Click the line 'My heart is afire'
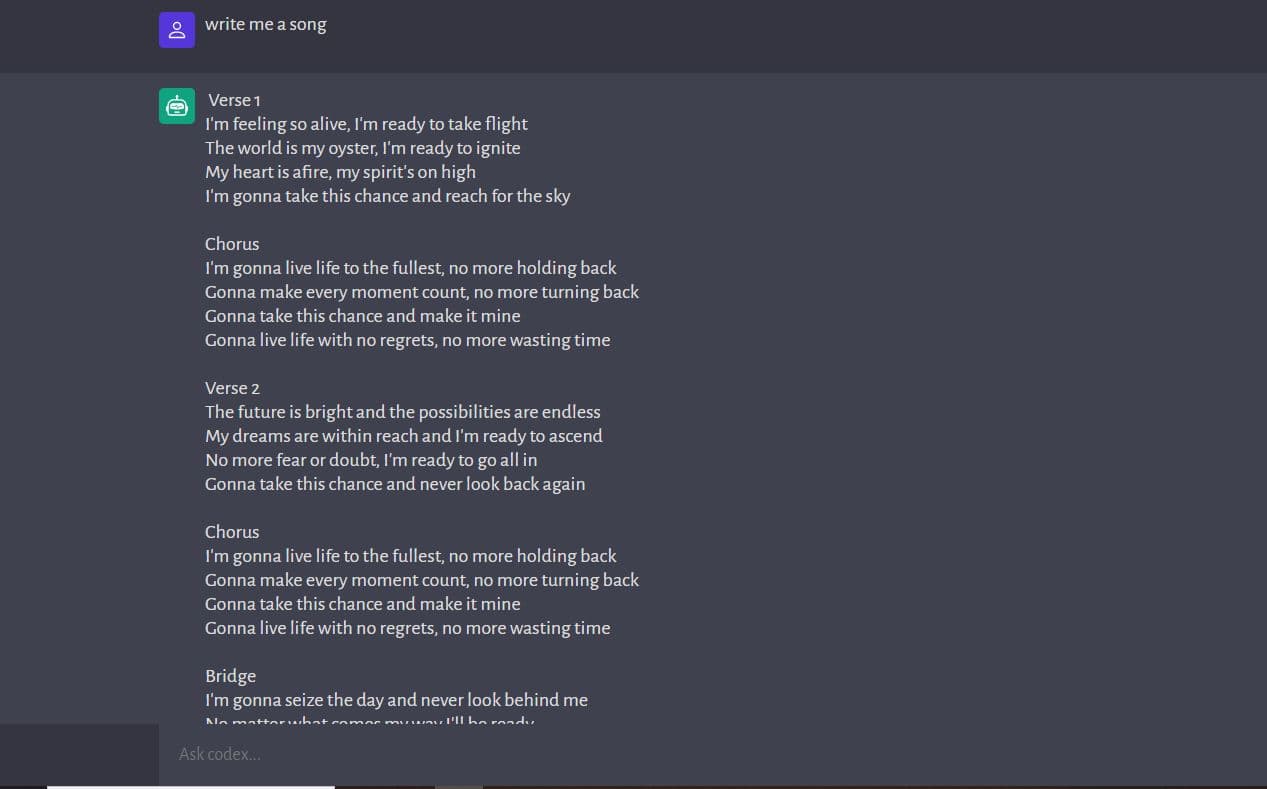1267x789 pixels. [x=340, y=172]
